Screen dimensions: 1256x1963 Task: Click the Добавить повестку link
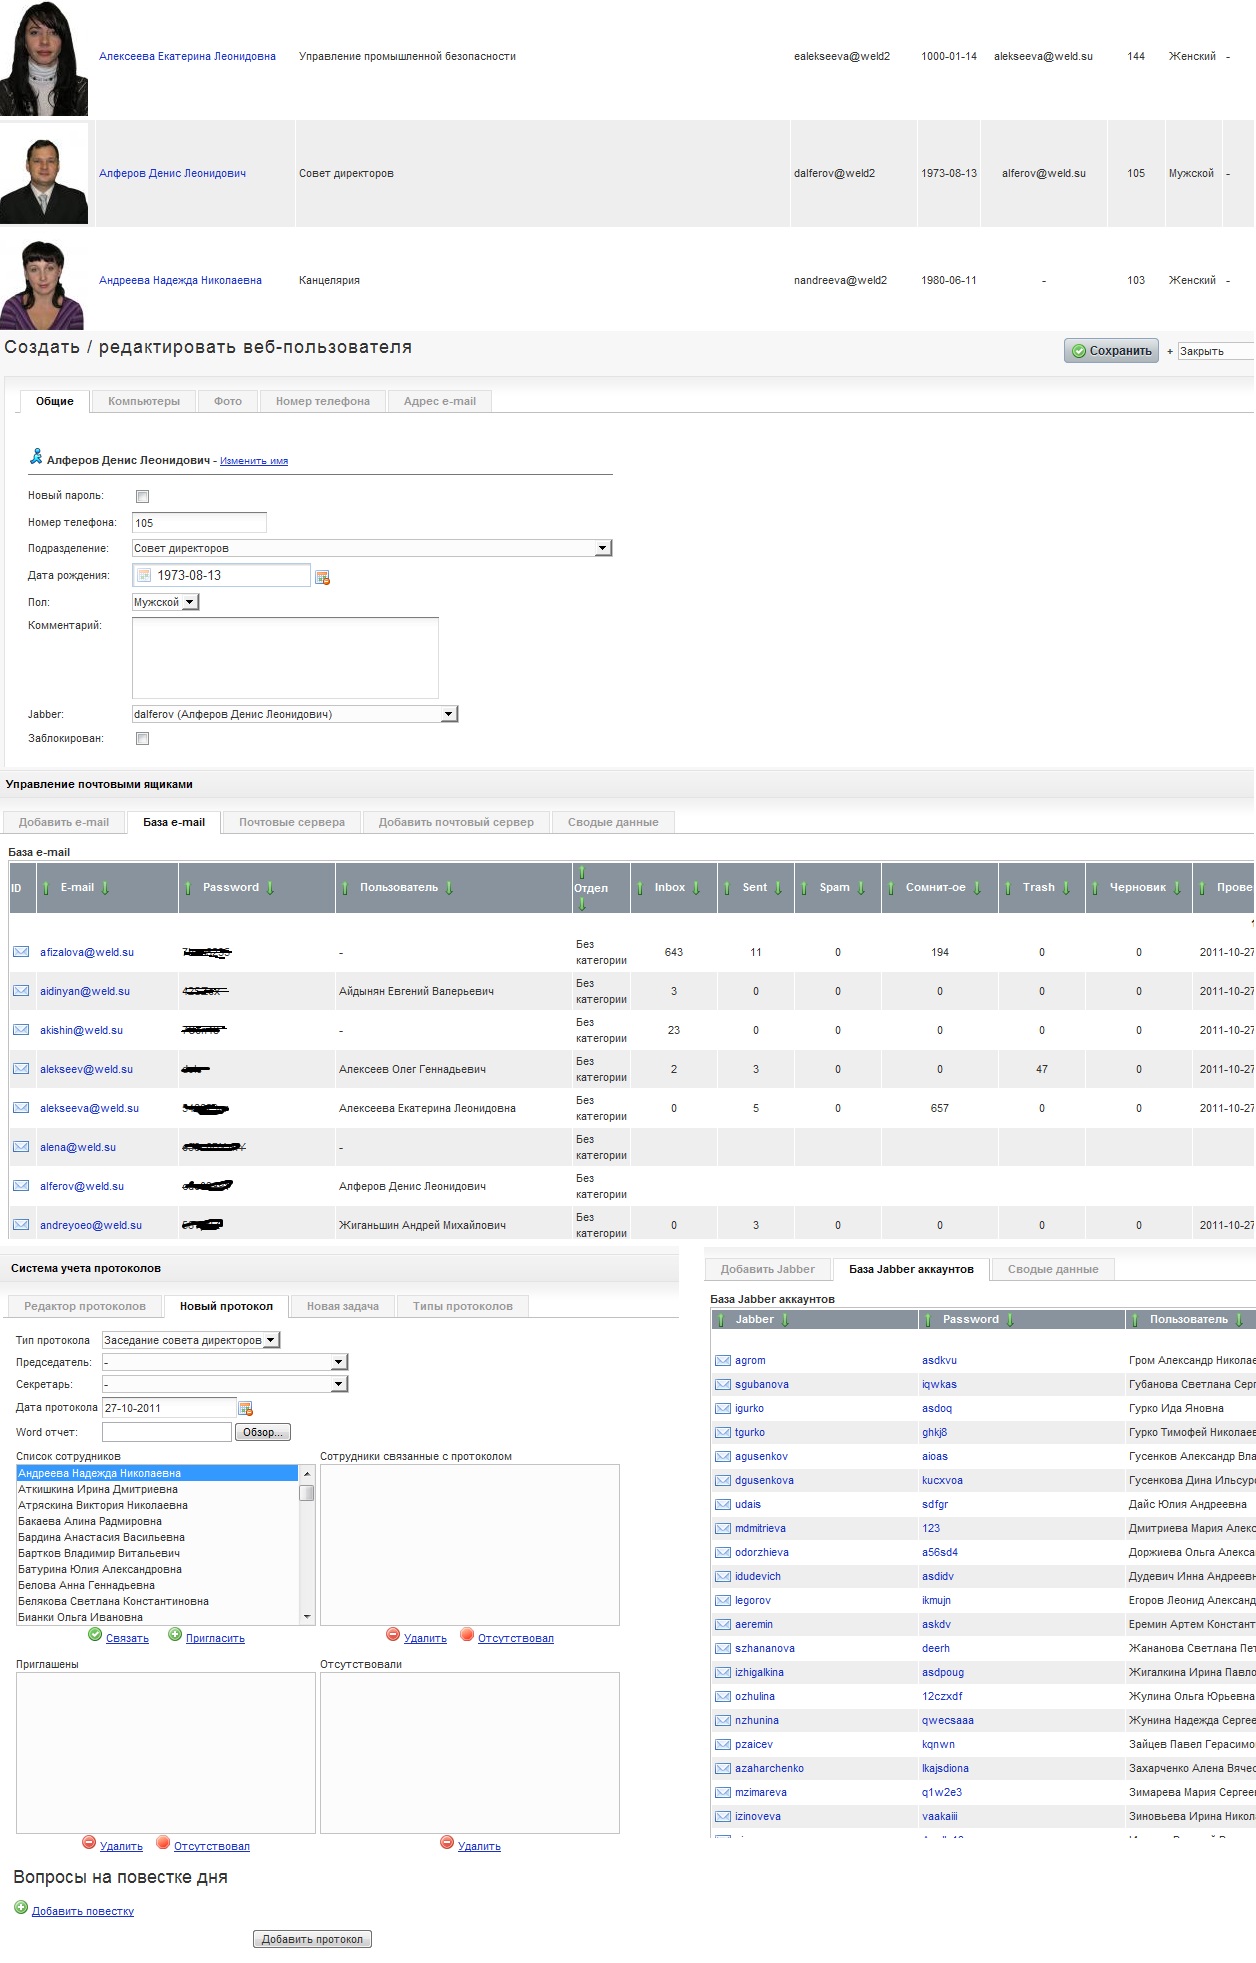click(x=83, y=1911)
